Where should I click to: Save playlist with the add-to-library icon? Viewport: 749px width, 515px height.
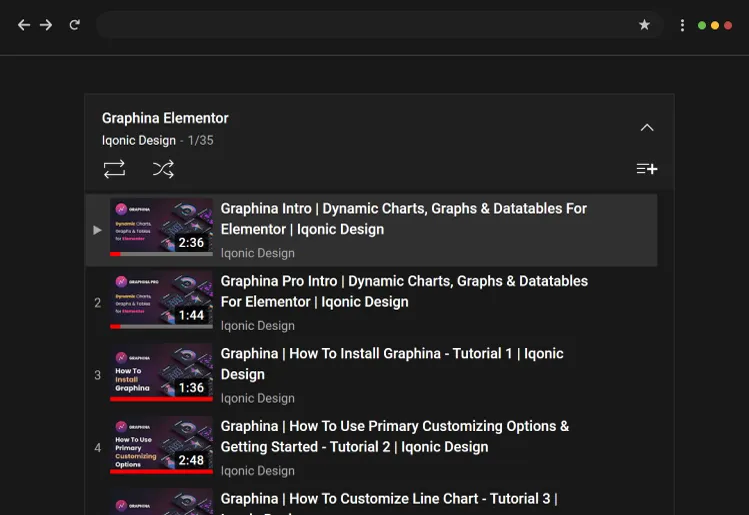(647, 169)
